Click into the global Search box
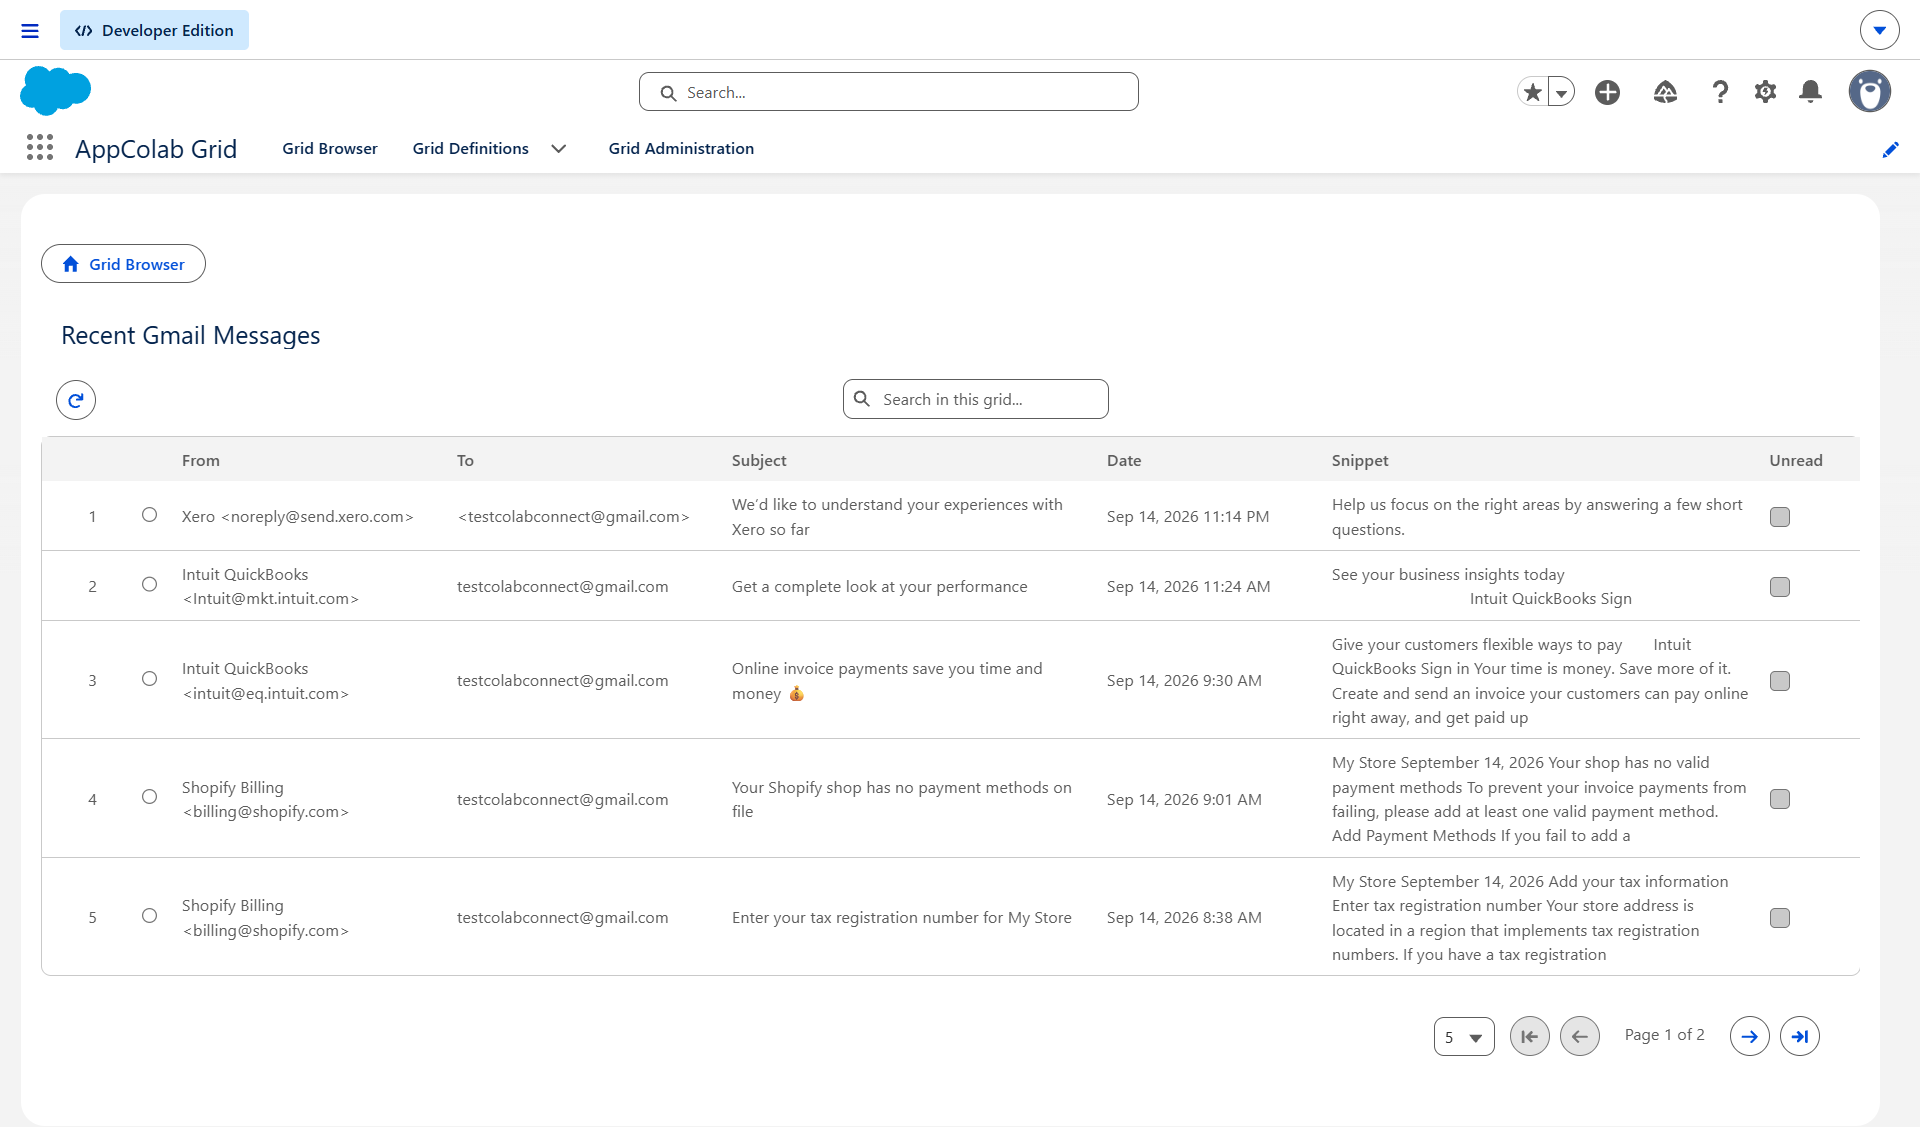This screenshot has width=1920, height=1127. pos(888,92)
